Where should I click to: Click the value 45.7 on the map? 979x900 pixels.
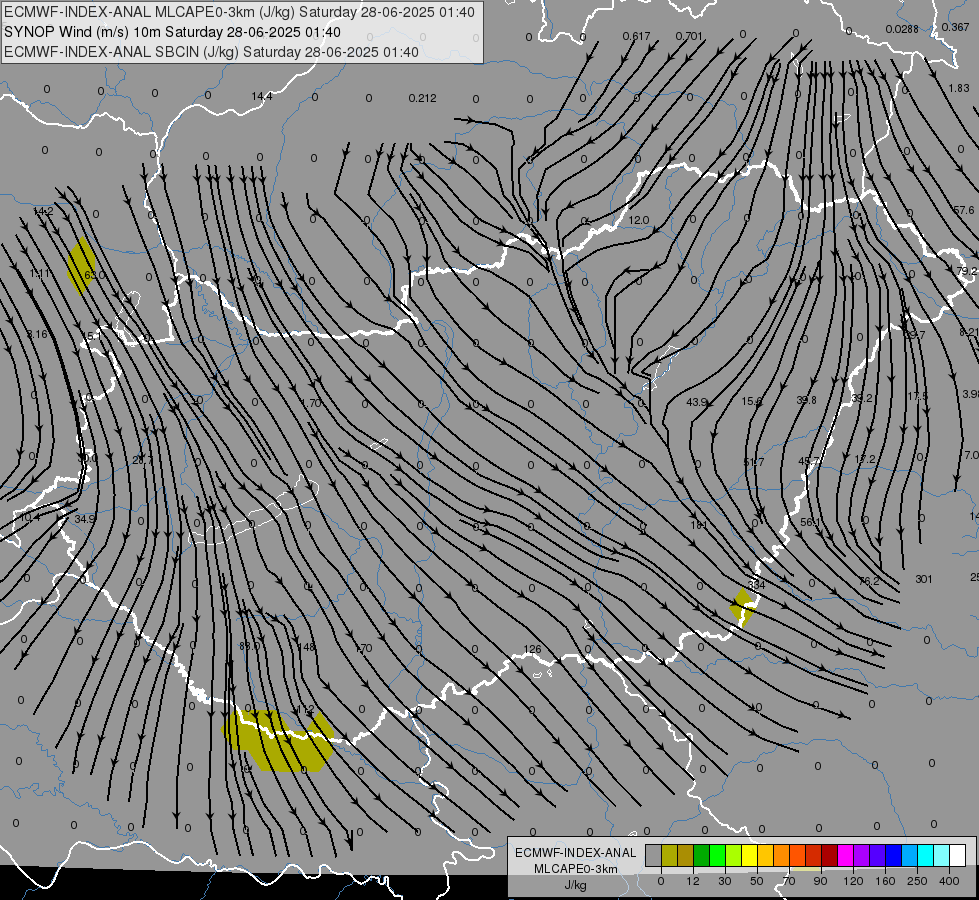pyautogui.click(x=809, y=461)
